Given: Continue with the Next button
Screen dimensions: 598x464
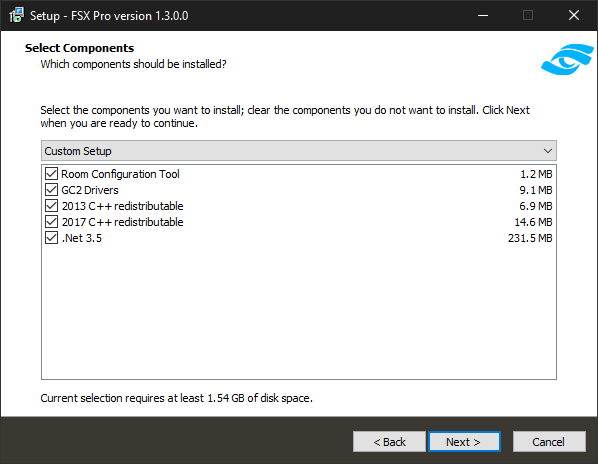Looking at the screenshot, I should tap(464, 442).
